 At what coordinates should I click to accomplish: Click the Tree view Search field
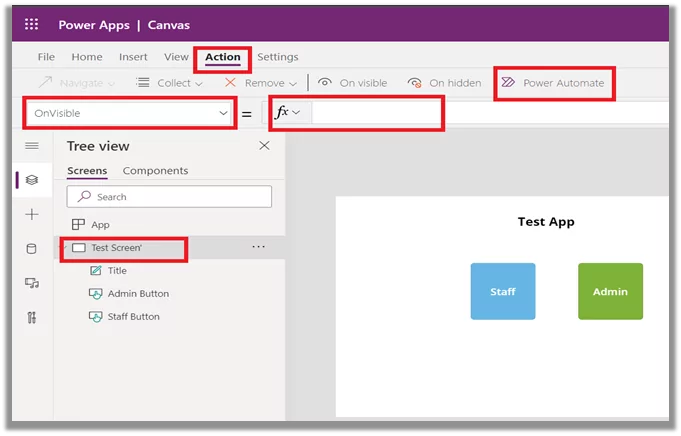pyautogui.click(x=169, y=197)
